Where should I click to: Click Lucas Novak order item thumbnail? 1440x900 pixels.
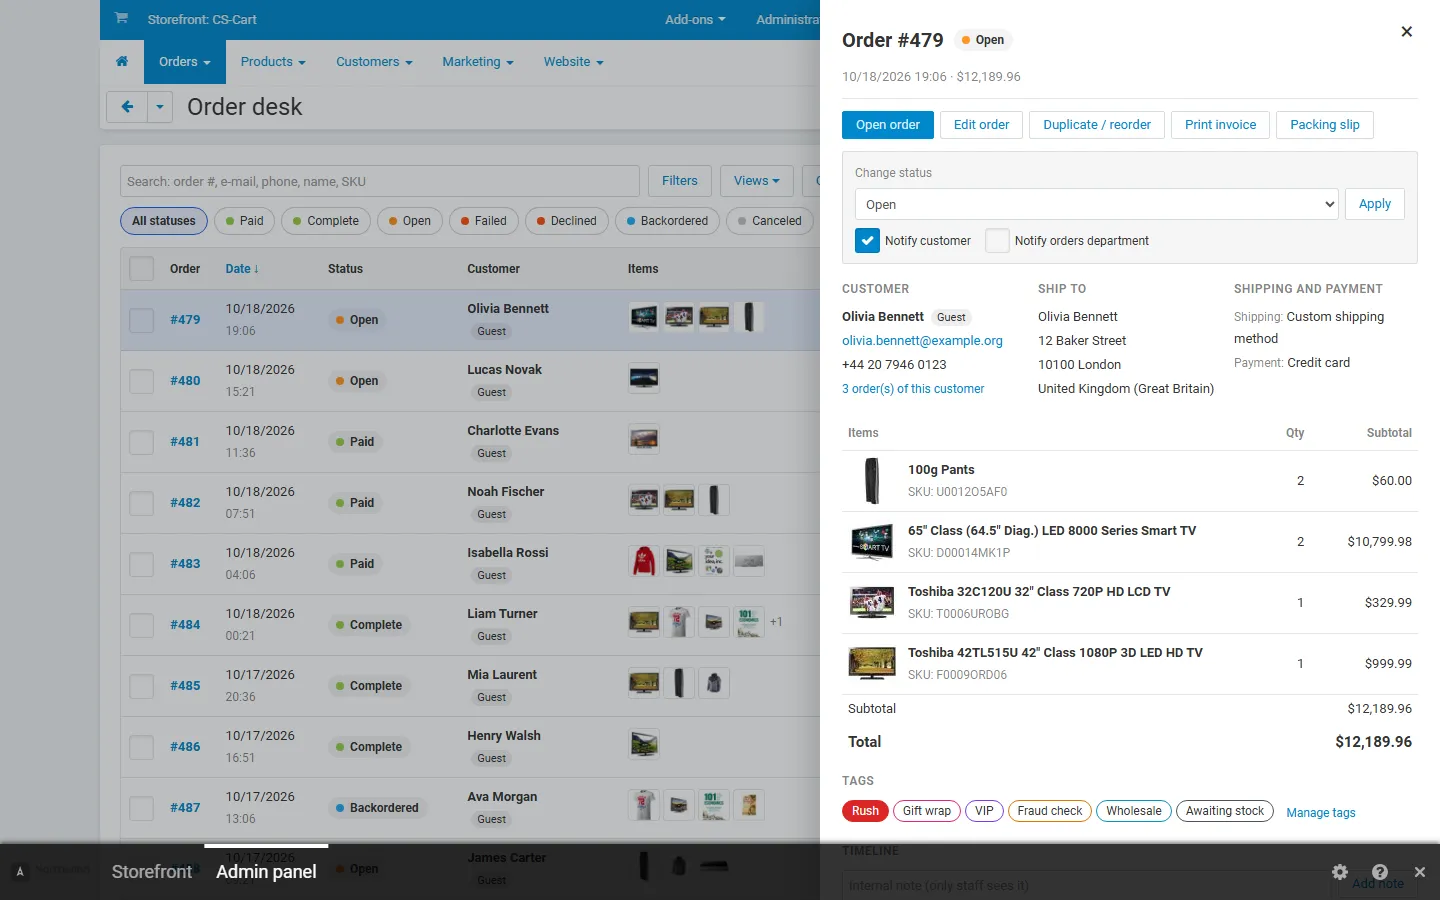point(644,379)
